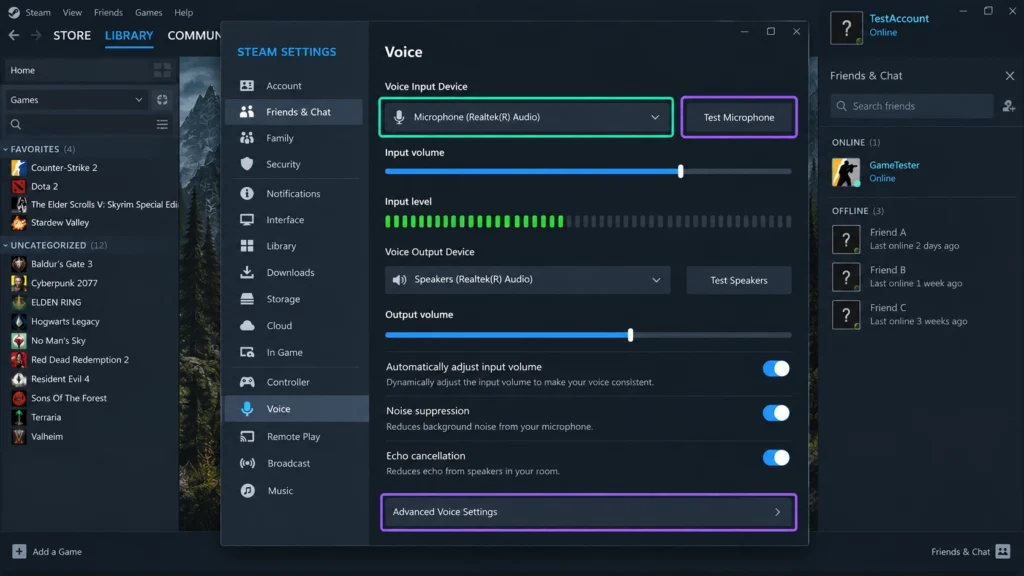Open library Home
This screenshot has height=576, width=1024.
point(23,70)
